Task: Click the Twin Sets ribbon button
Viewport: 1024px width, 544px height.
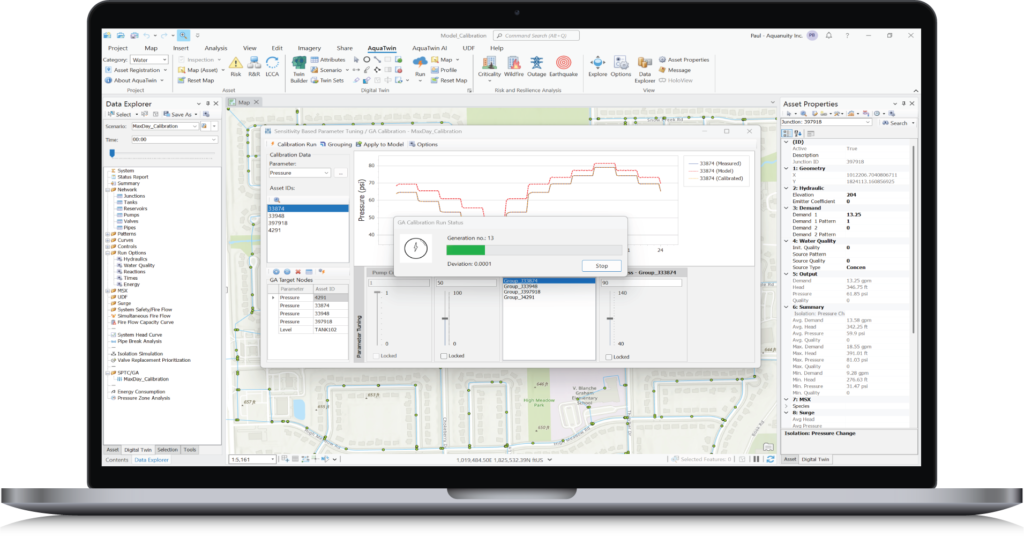Action: coord(327,80)
